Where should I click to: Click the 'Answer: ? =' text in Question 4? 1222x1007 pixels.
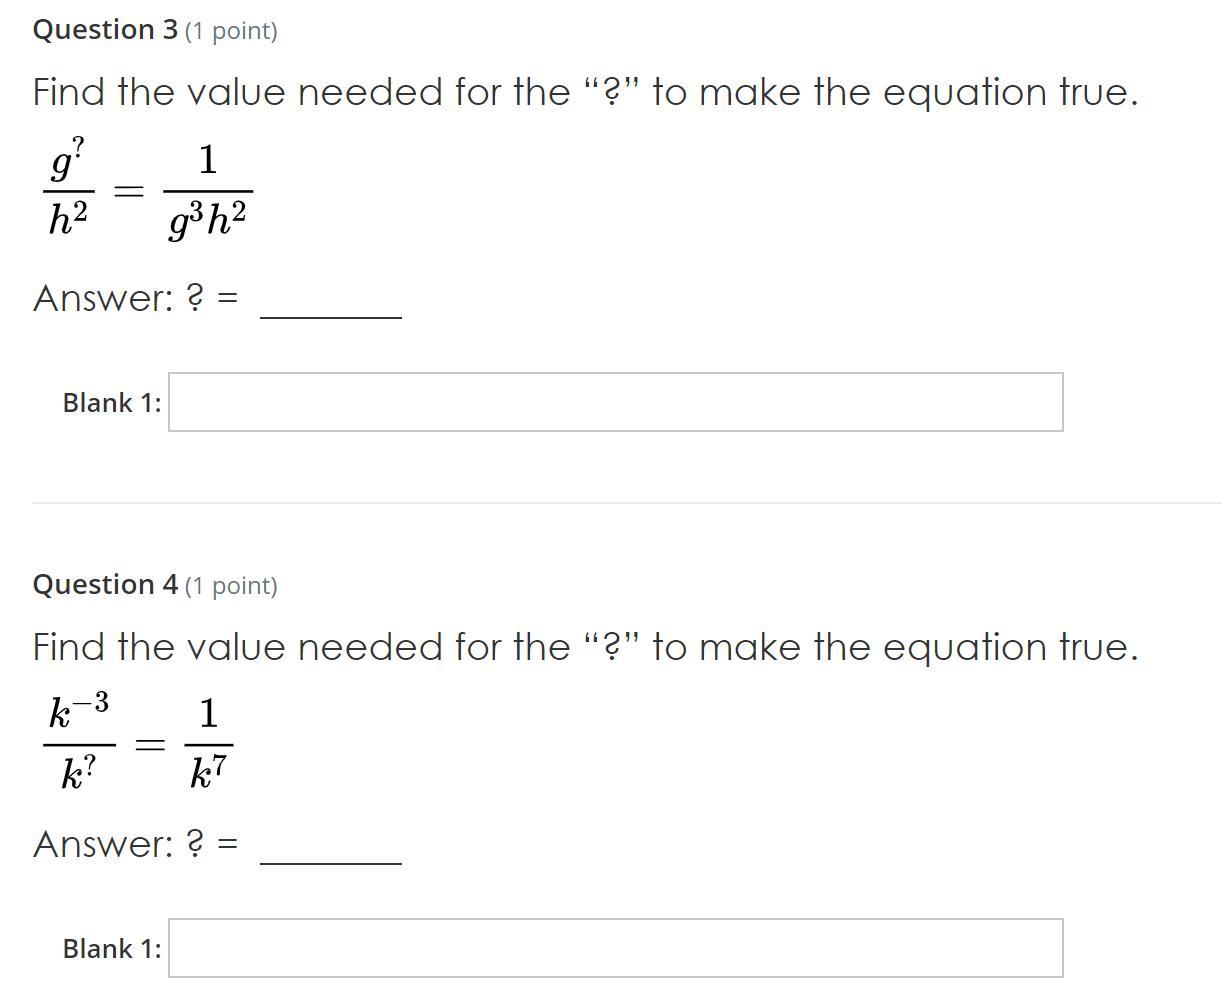(136, 844)
